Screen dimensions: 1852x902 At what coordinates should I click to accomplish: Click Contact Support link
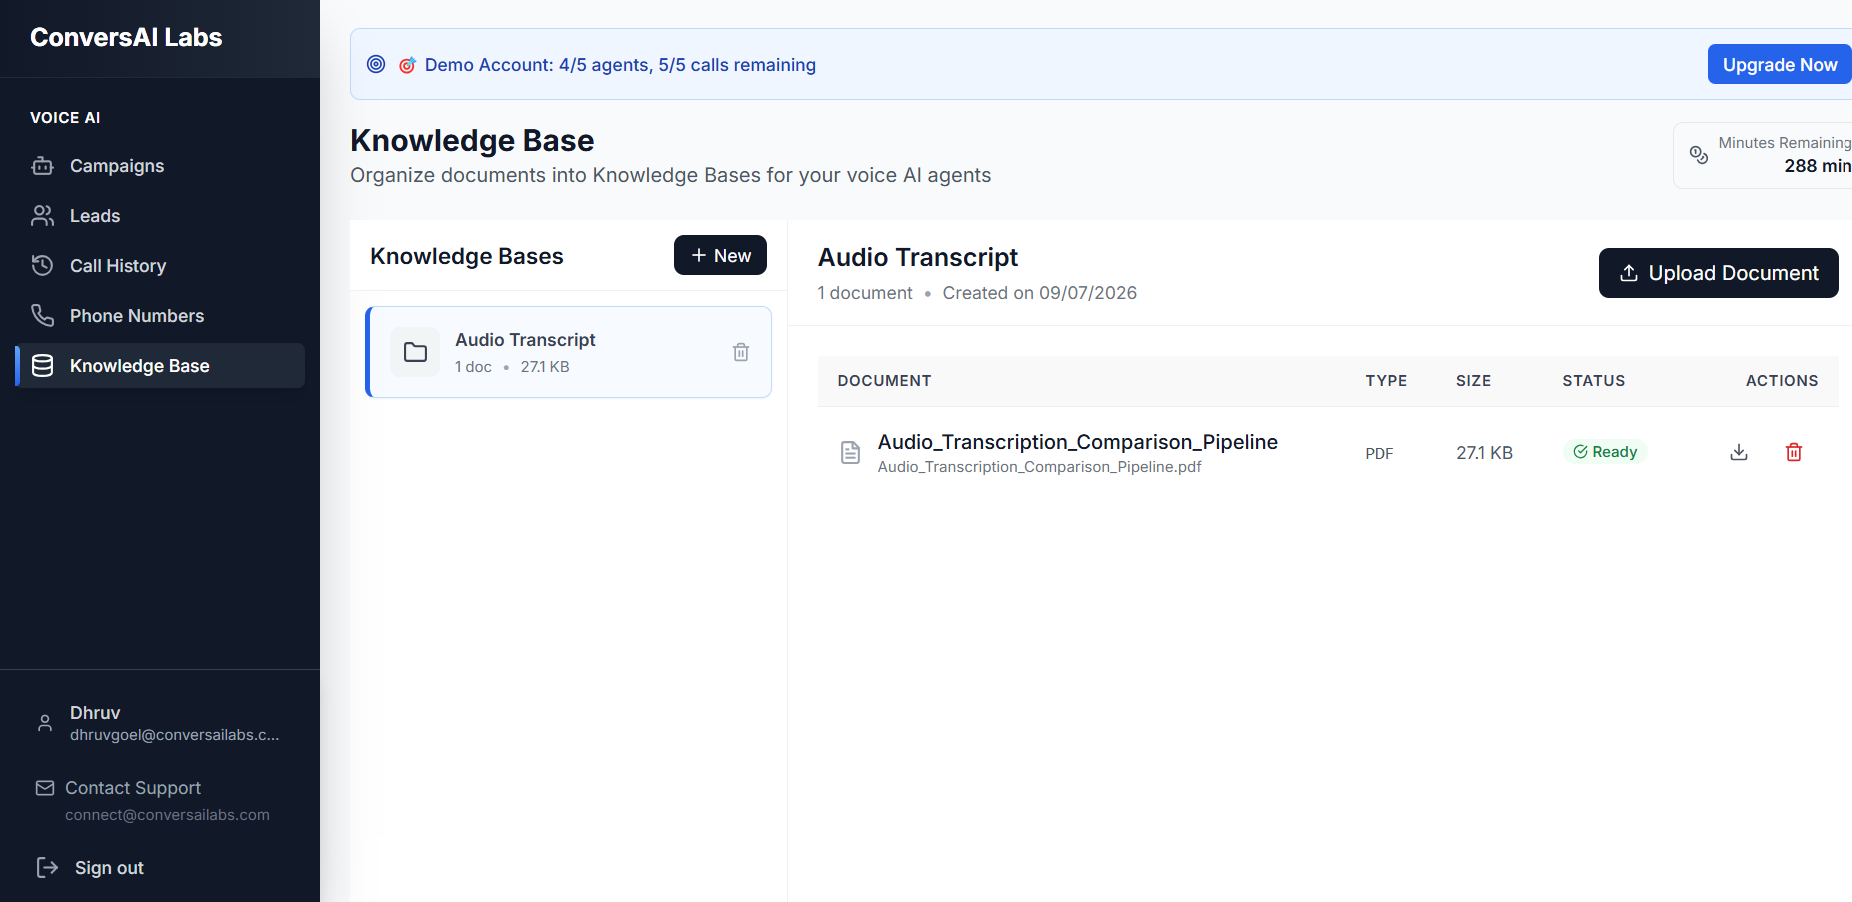(133, 788)
